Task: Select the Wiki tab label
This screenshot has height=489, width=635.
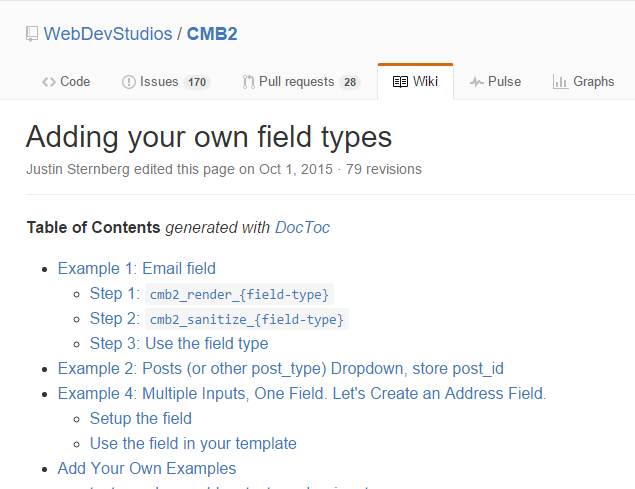Action: click(425, 81)
